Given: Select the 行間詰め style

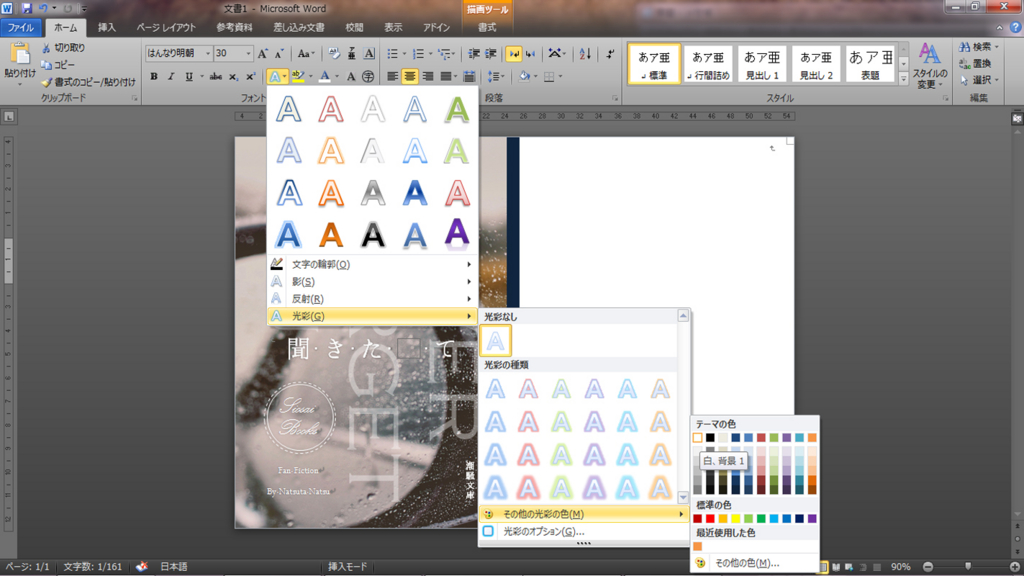Looking at the screenshot, I should pyautogui.click(x=708, y=64).
